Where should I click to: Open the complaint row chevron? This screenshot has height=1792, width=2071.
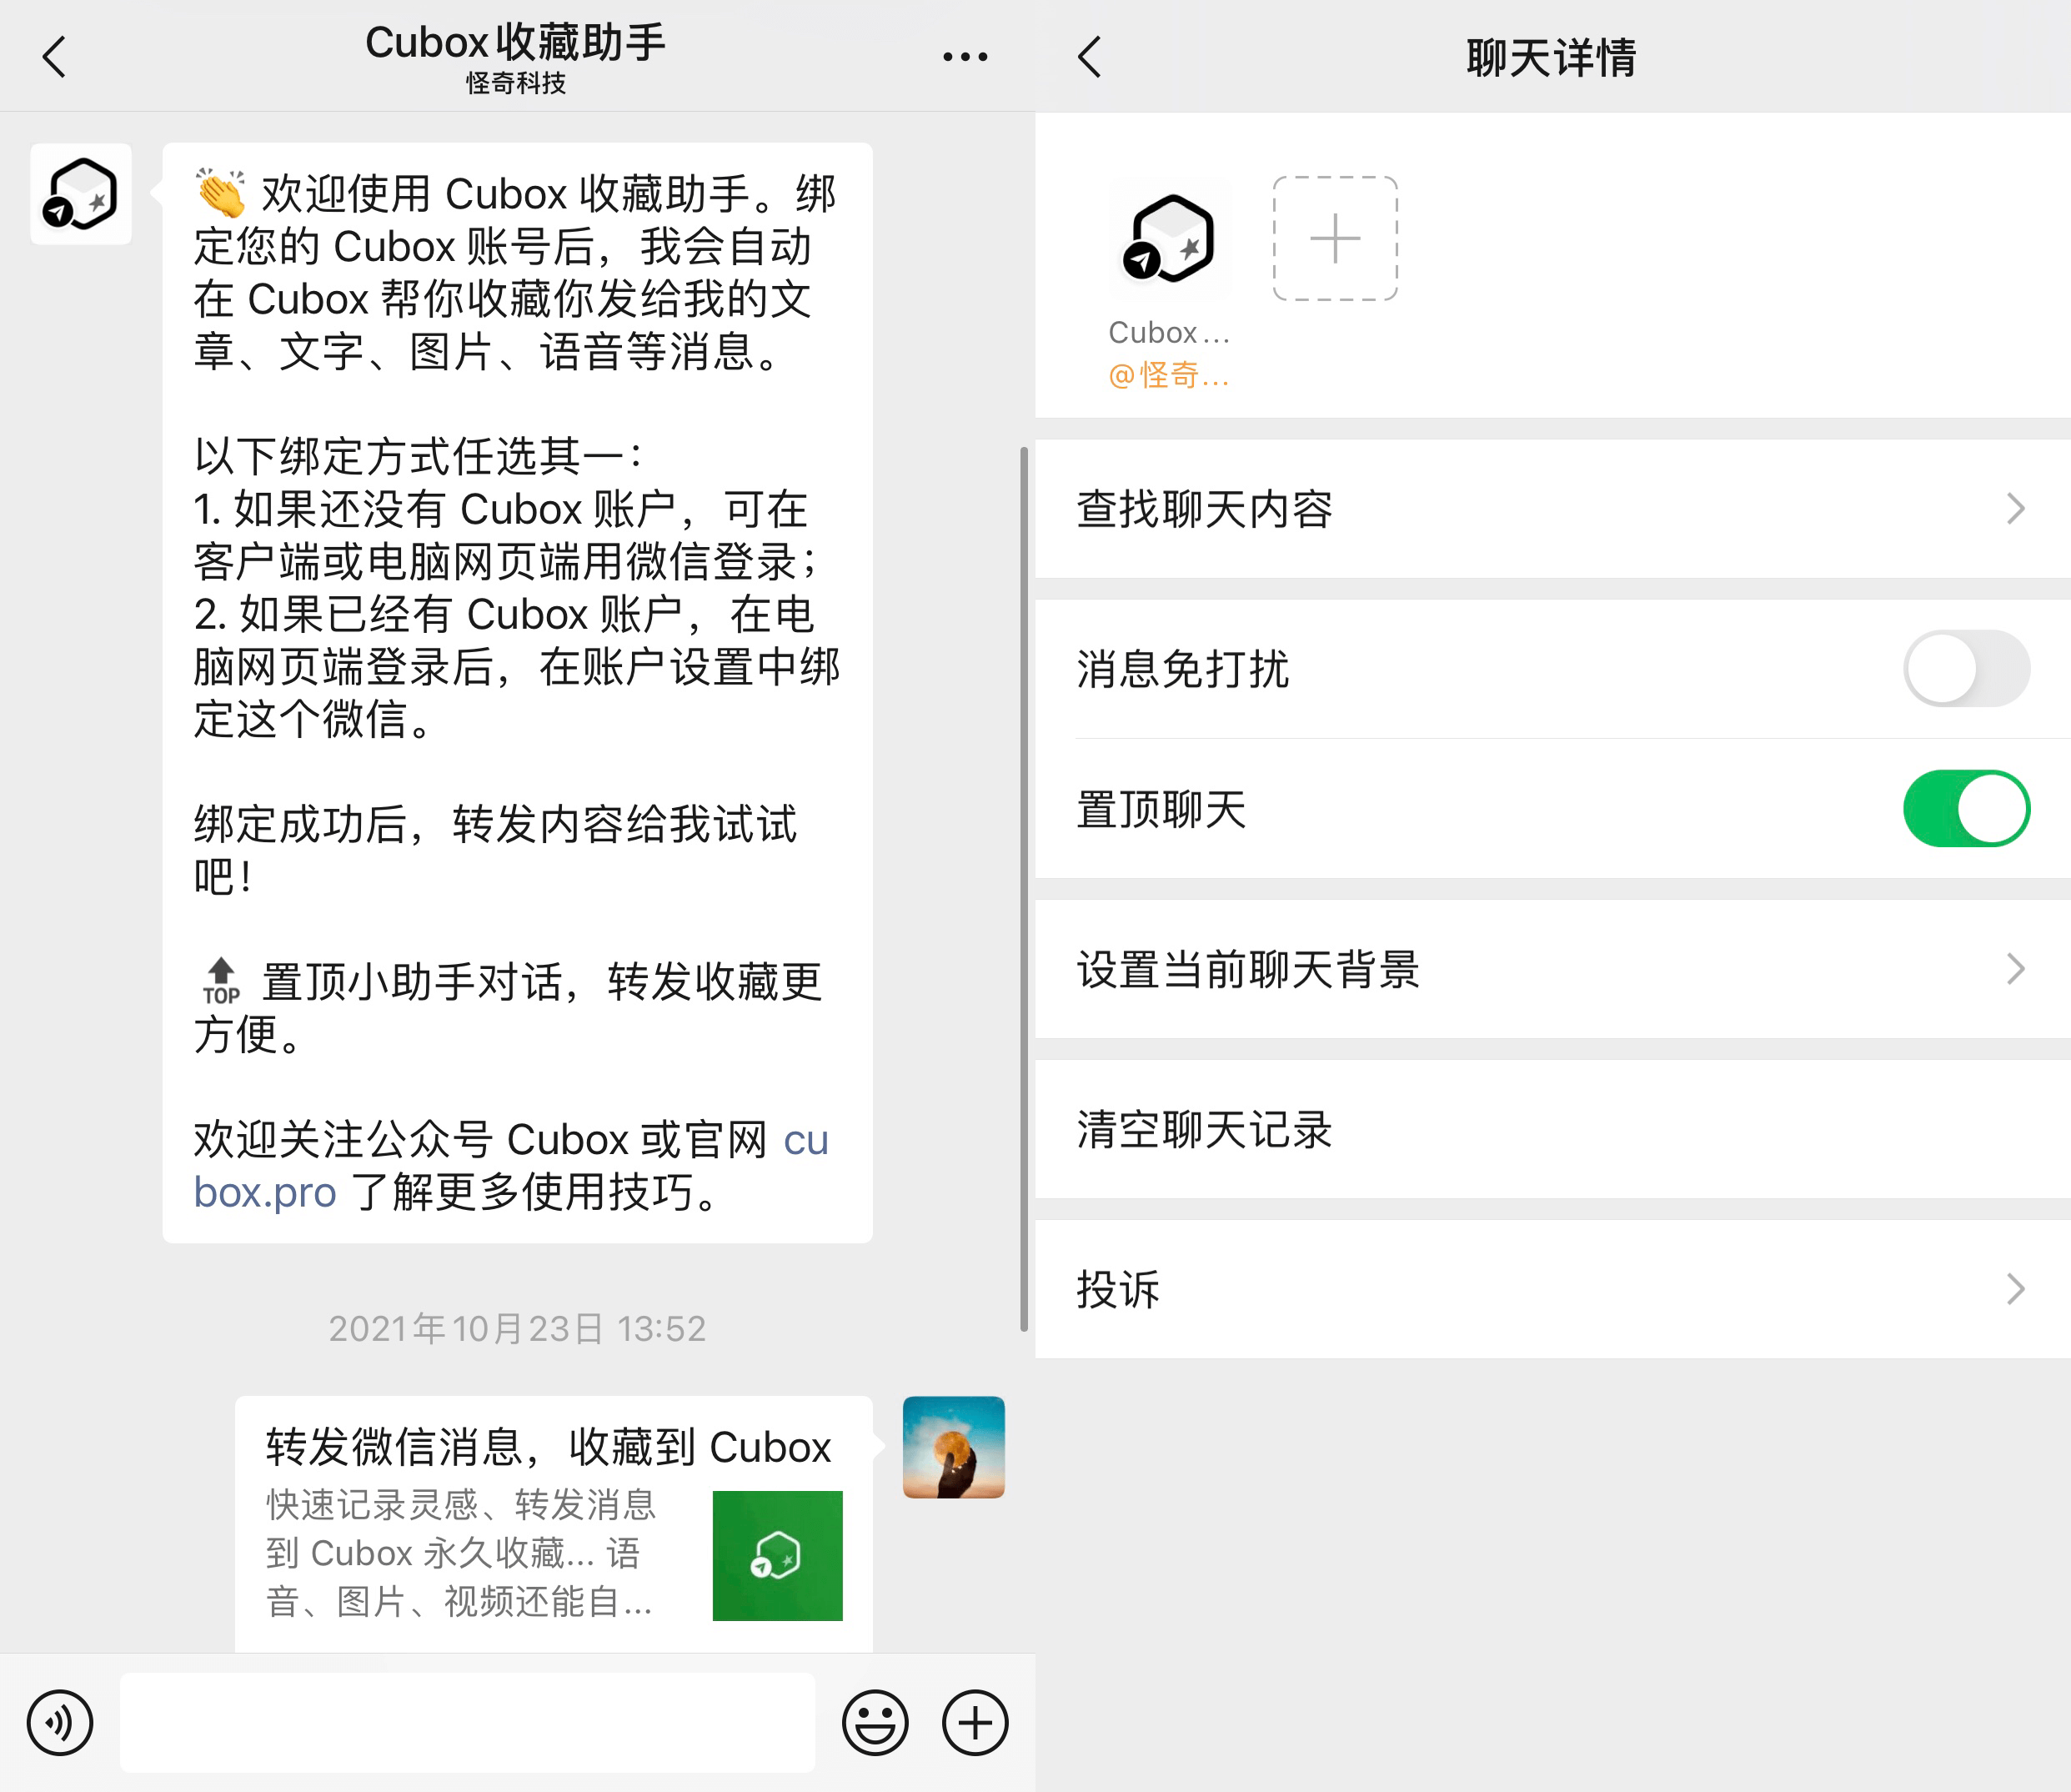(x=2015, y=1289)
